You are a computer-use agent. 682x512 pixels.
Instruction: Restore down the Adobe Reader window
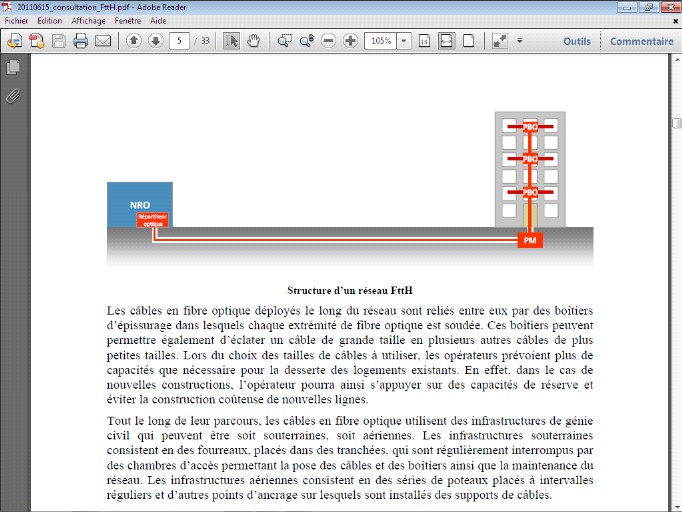pyautogui.click(x=649, y=7)
